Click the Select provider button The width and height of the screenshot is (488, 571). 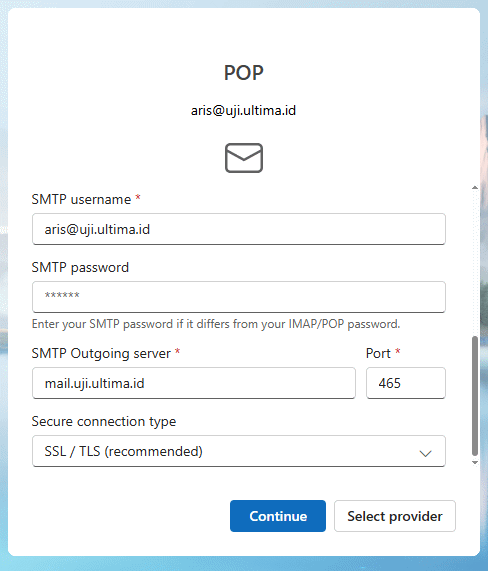click(395, 516)
